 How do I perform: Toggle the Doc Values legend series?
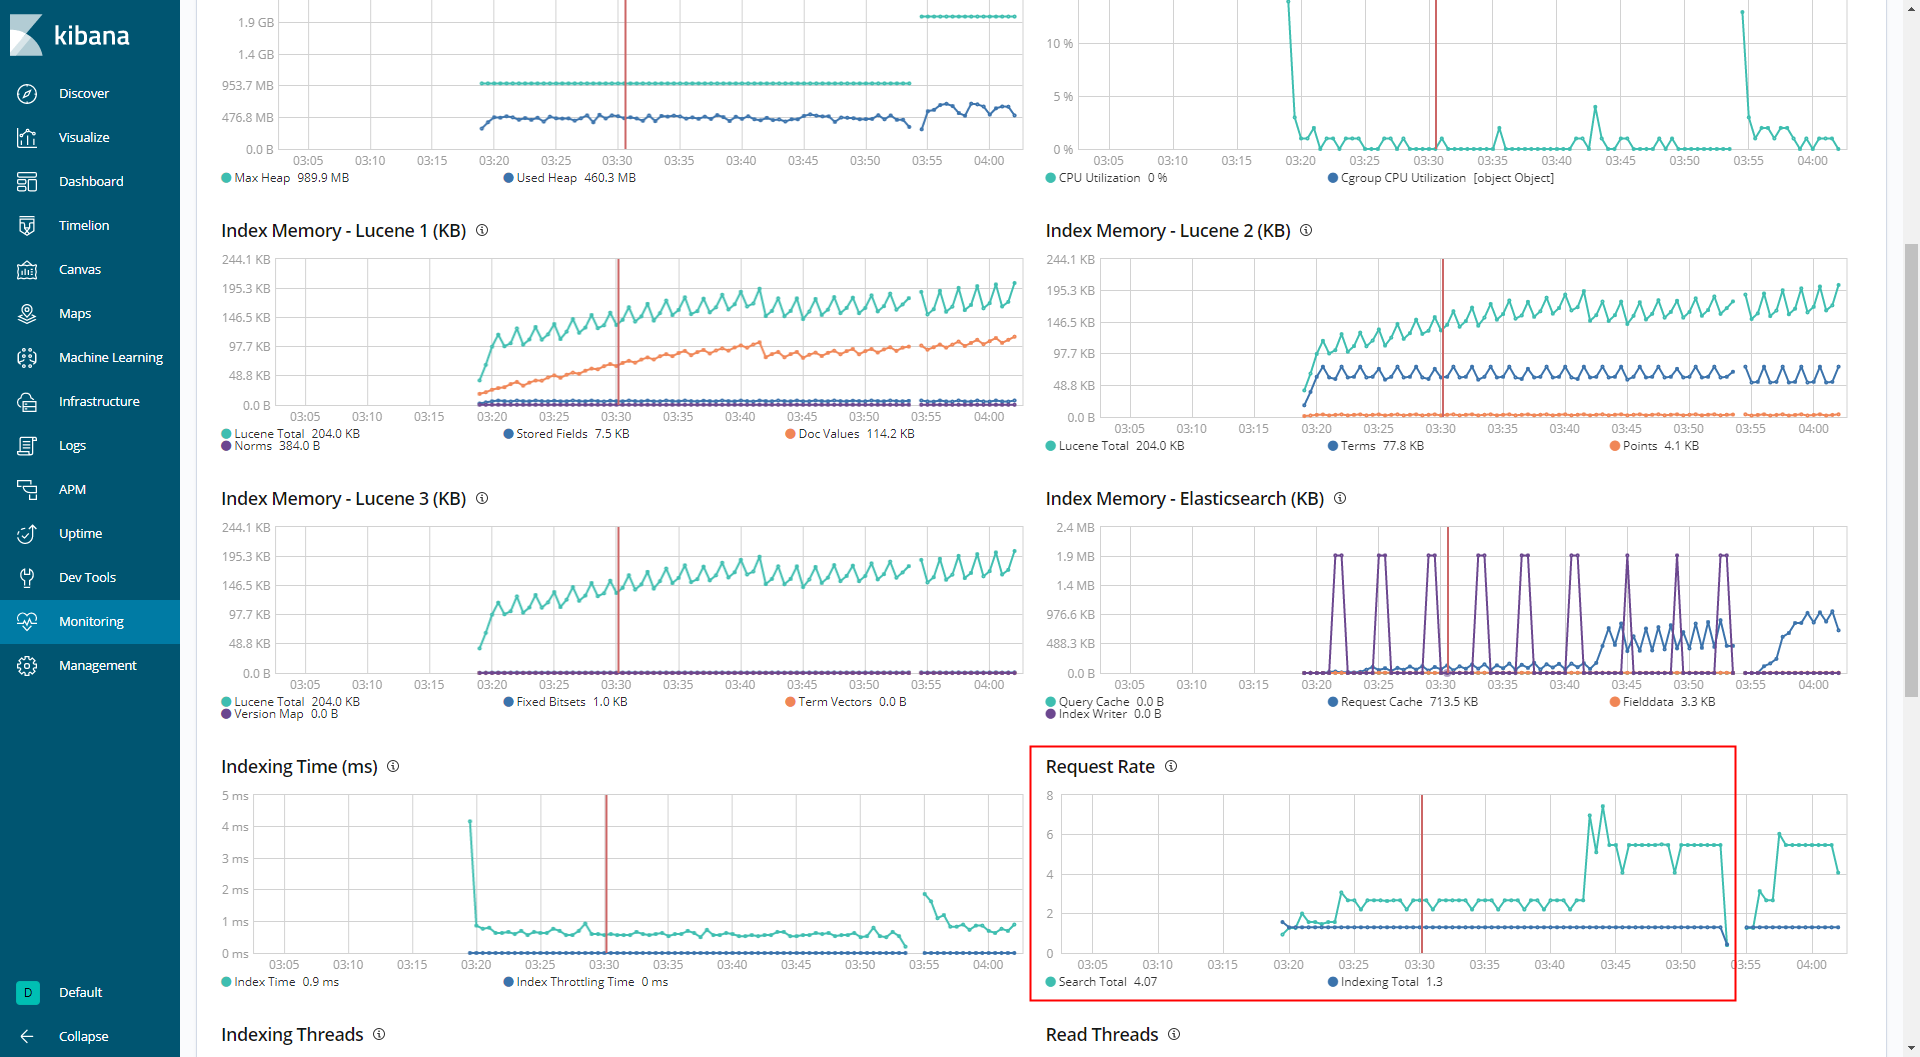pos(850,434)
